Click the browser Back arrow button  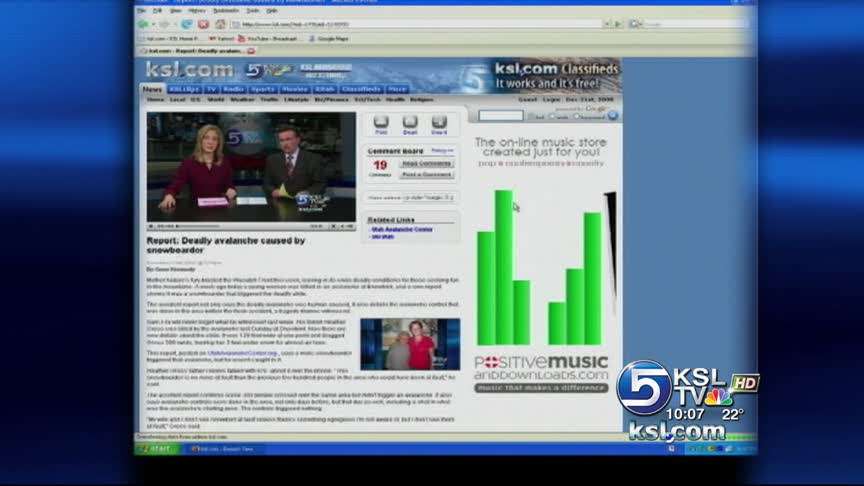pos(144,24)
